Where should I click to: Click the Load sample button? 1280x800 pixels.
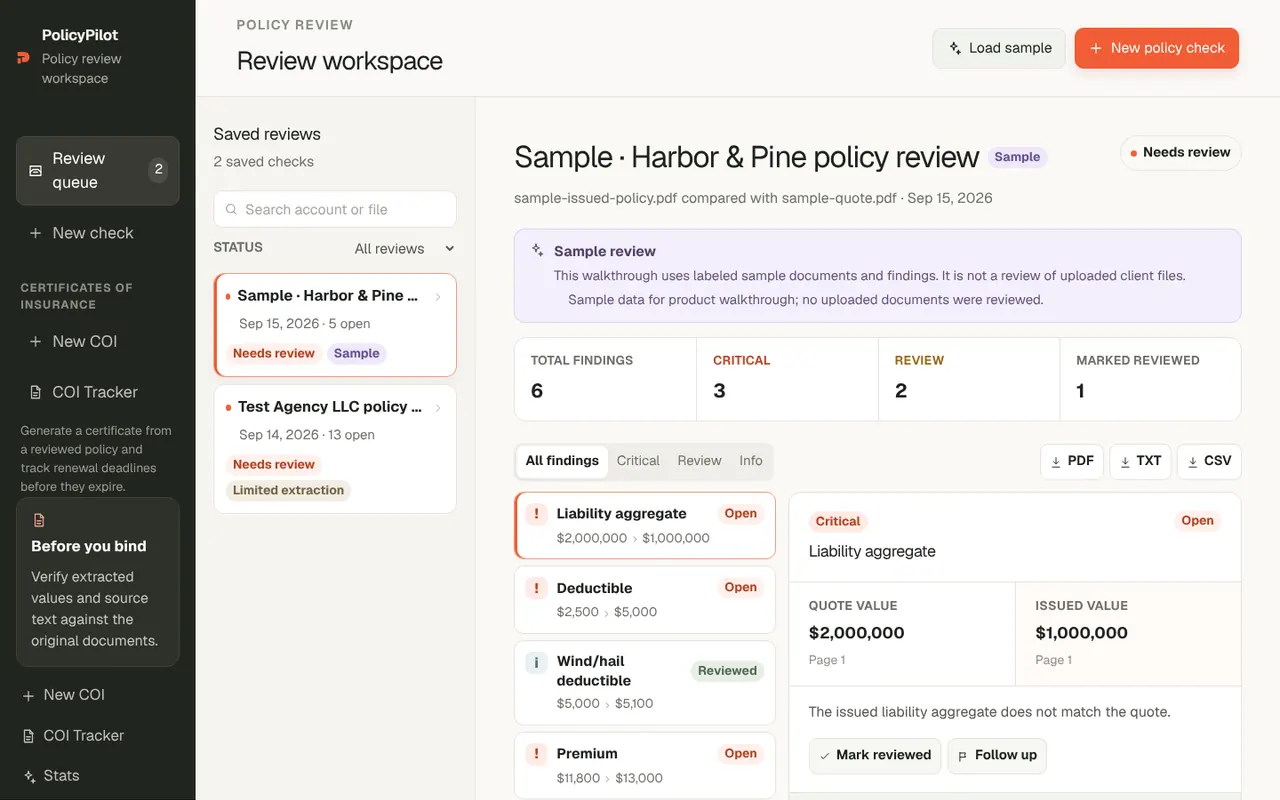(x=999, y=48)
